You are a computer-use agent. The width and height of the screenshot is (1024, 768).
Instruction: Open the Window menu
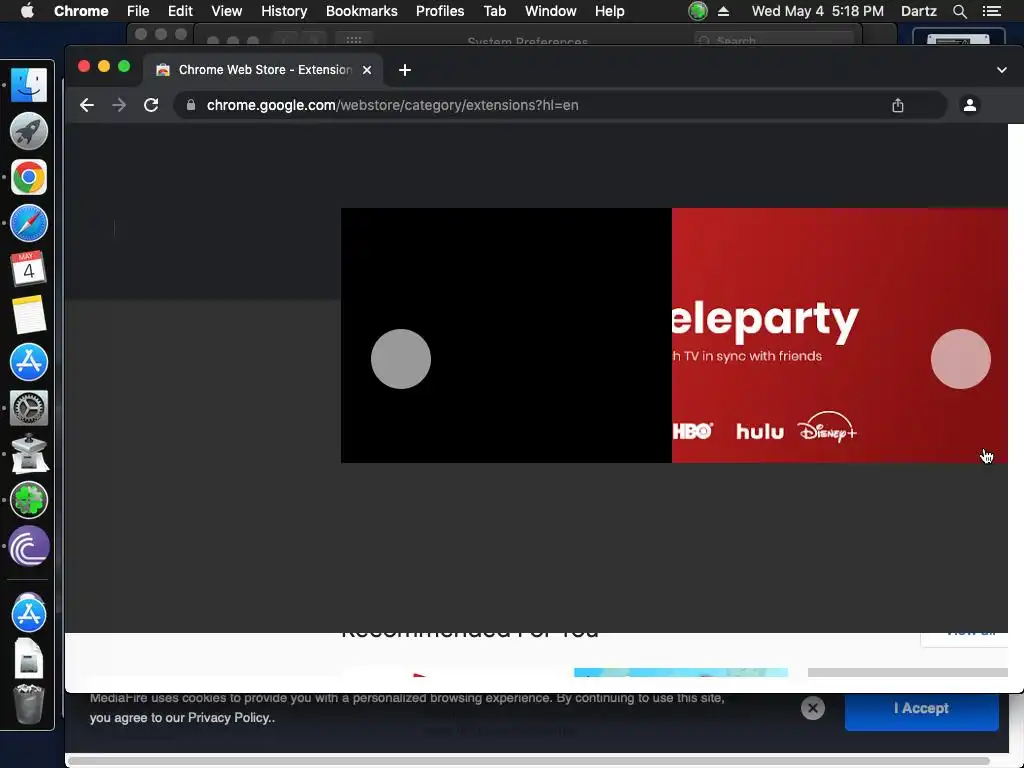(x=551, y=11)
